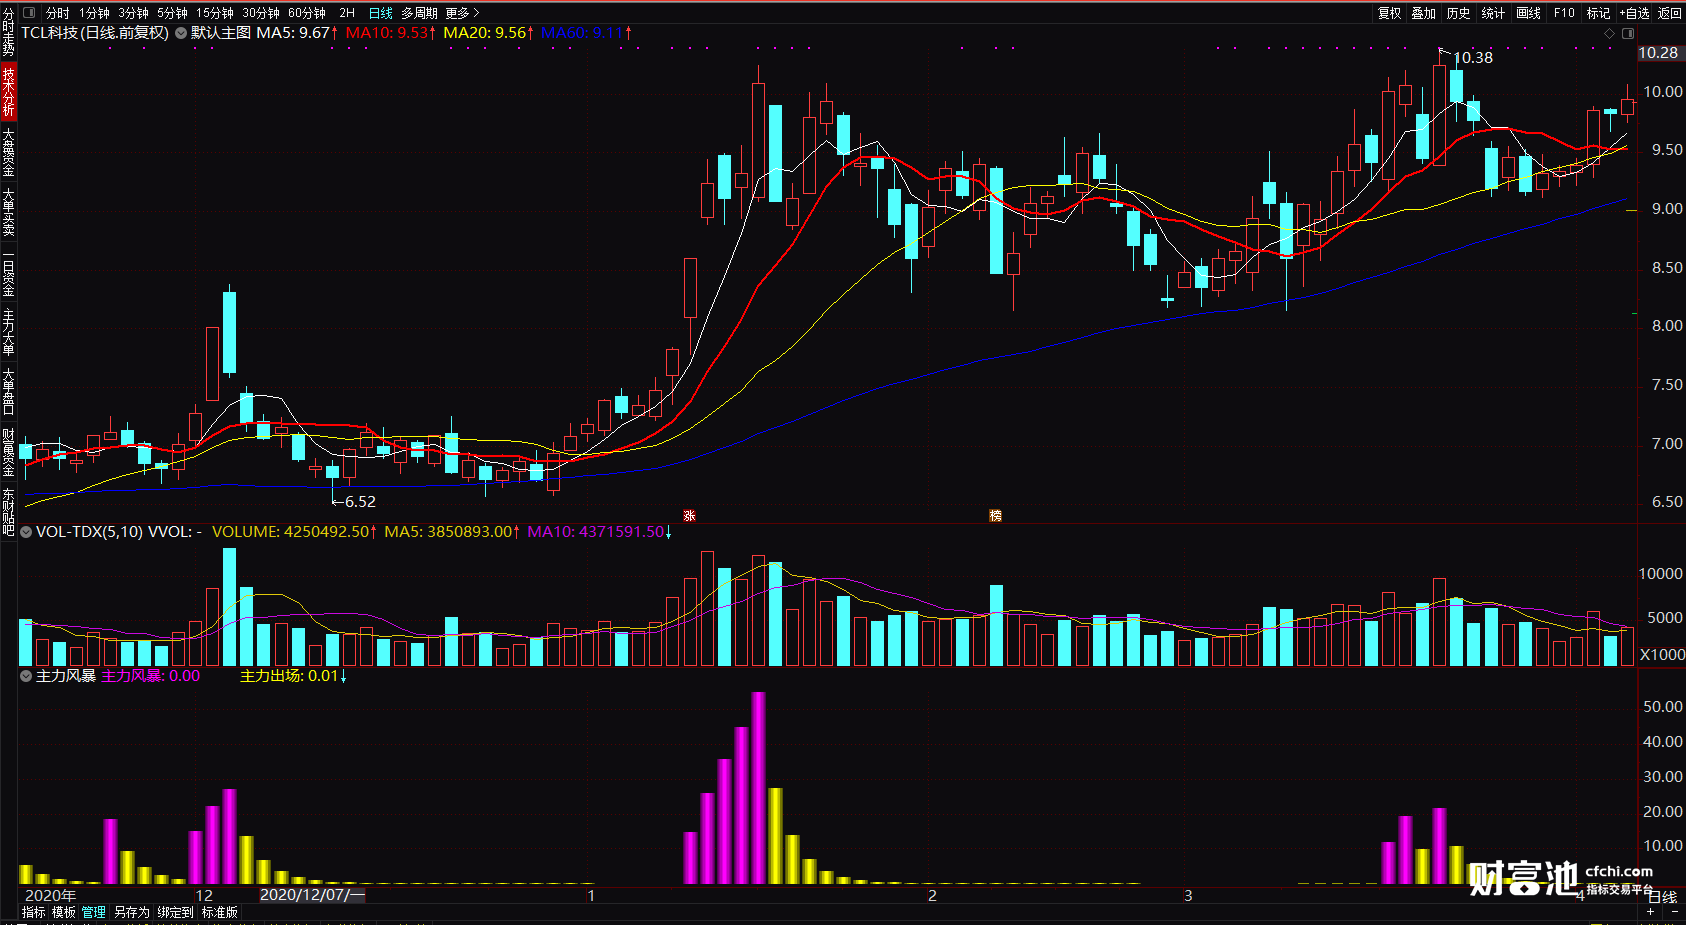Viewport: 1686px width, 925px height.
Task: Click the 标准版 standard version button
Action: [x=219, y=912]
